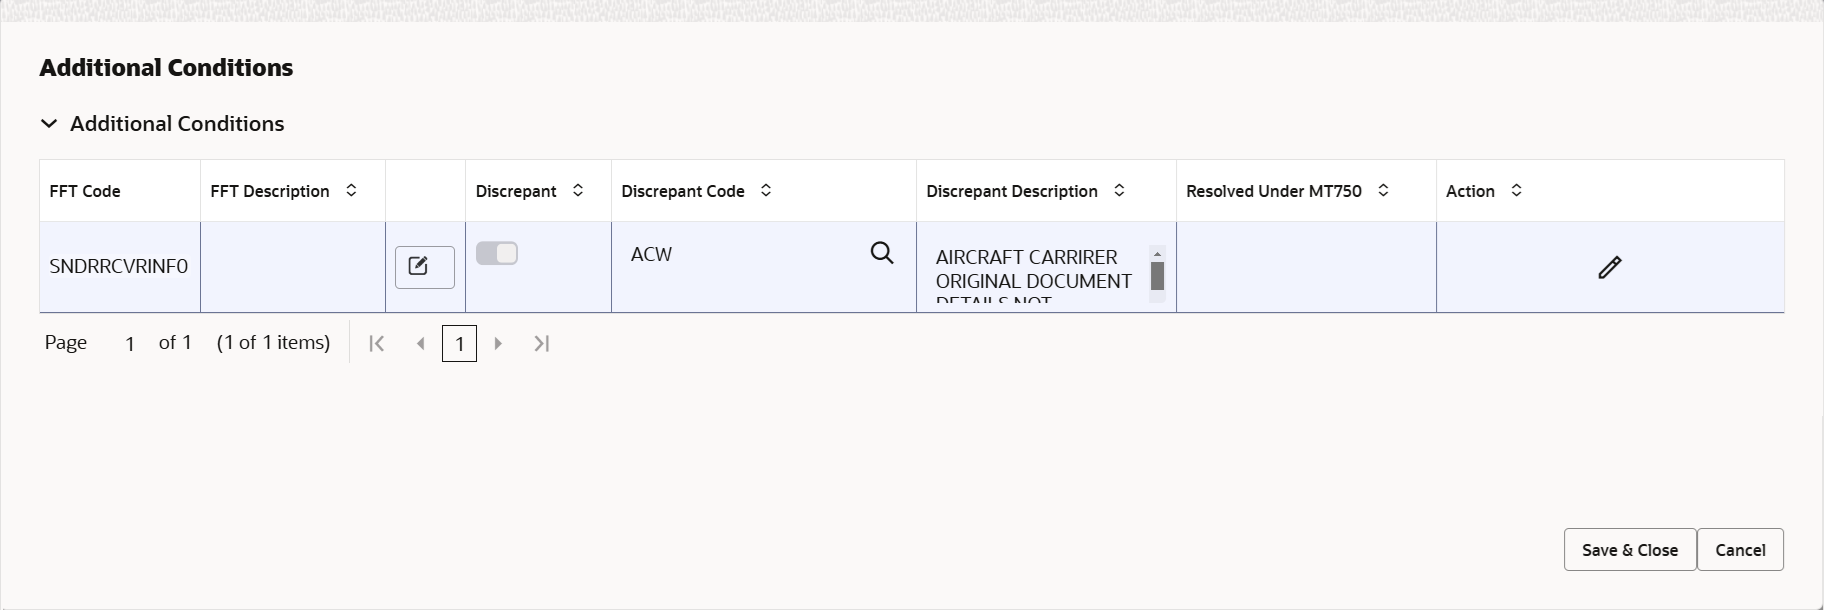Toggle the Discrepant switch for SNDRRCVRINFO

pos(497,254)
